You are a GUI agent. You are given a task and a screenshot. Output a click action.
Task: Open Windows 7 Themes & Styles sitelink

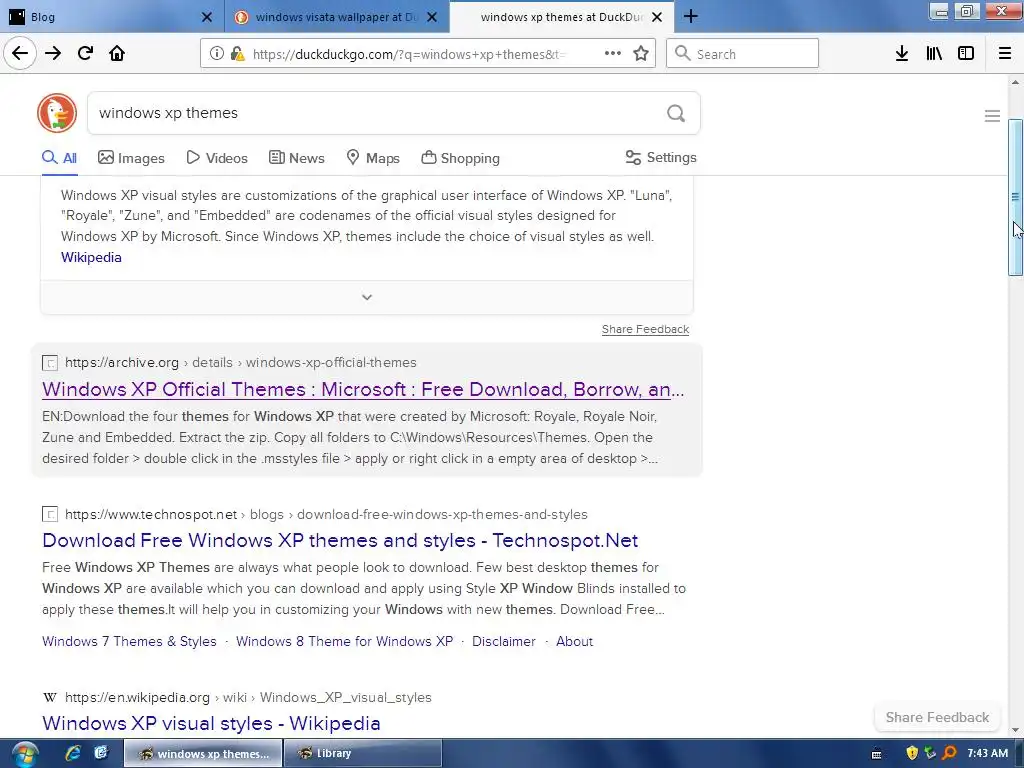(129, 641)
